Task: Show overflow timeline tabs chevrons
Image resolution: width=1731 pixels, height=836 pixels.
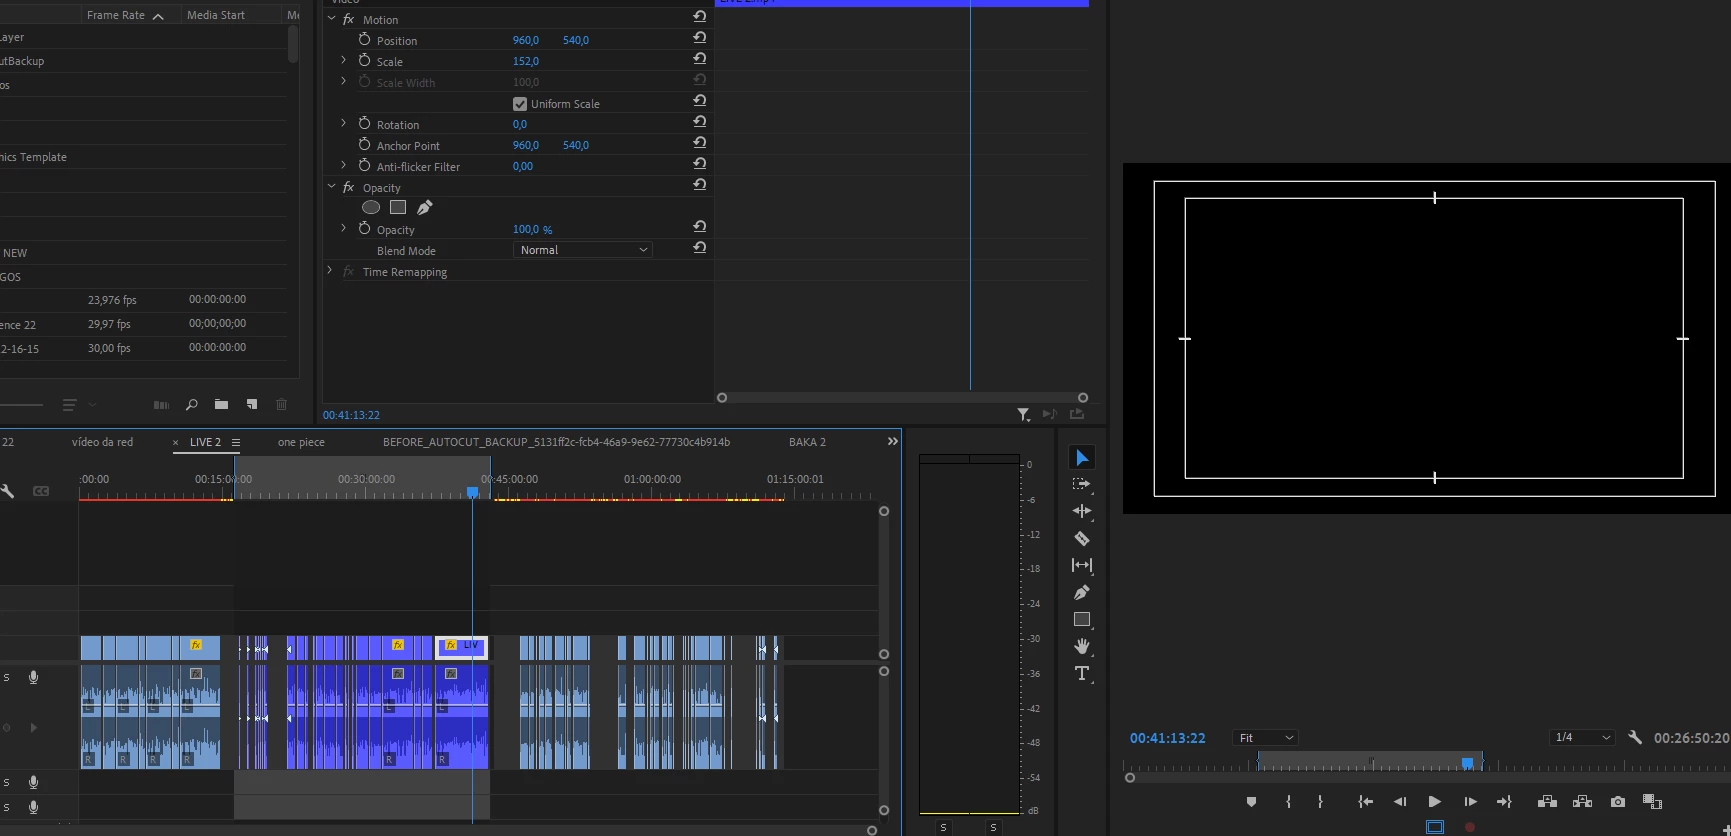Action: click(892, 441)
